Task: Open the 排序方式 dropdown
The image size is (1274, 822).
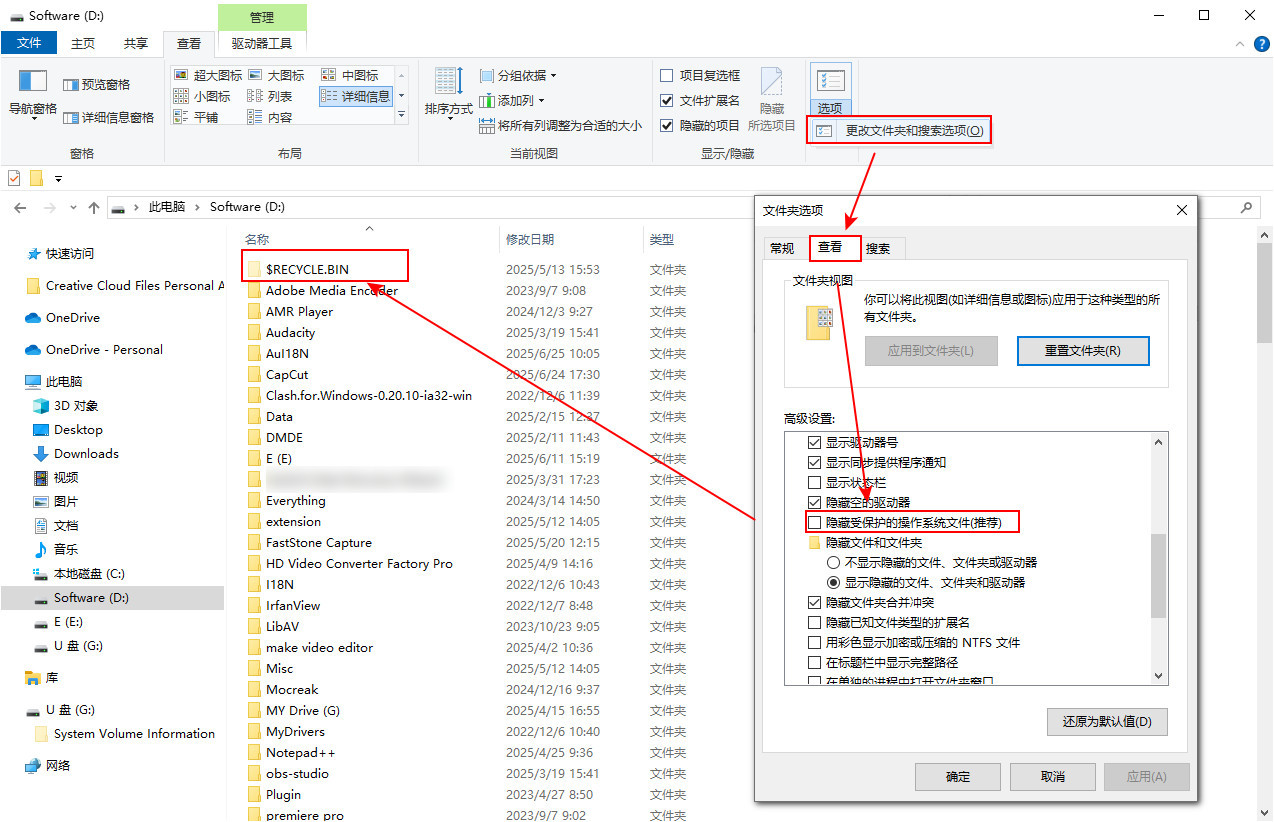Action: [x=447, y=94]
